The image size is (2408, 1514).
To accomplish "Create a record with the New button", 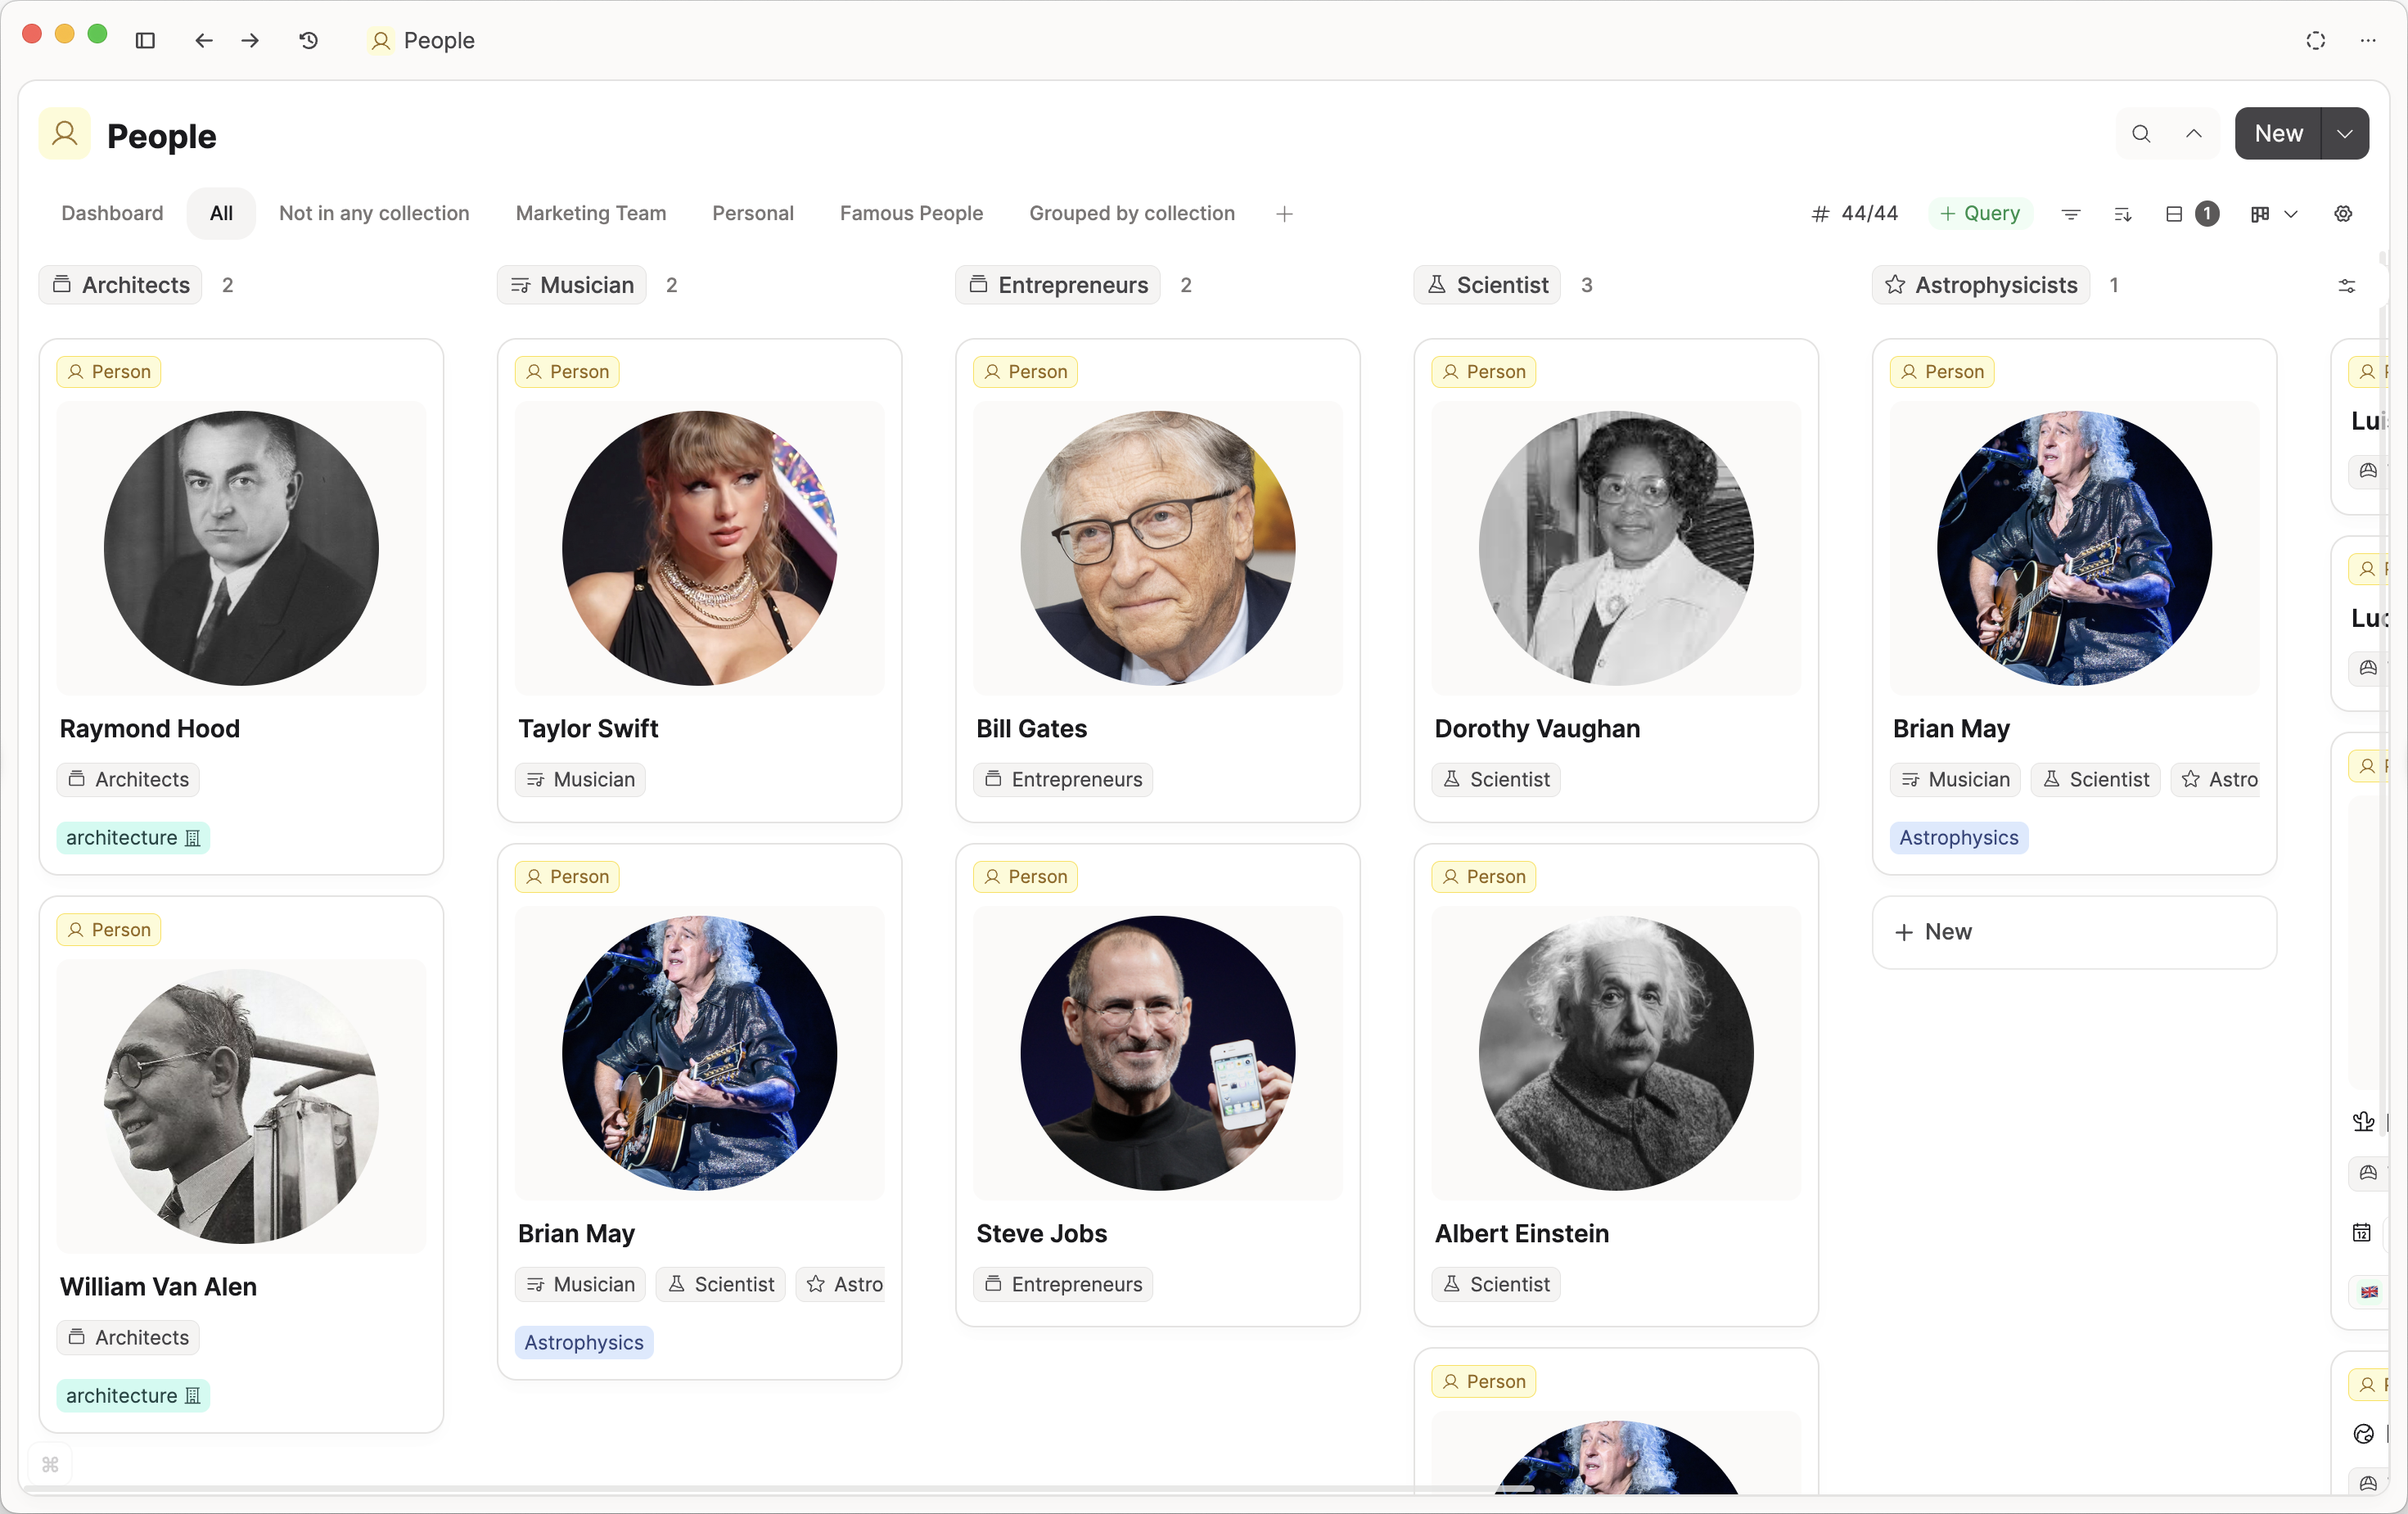I will tap(2277, 133).
